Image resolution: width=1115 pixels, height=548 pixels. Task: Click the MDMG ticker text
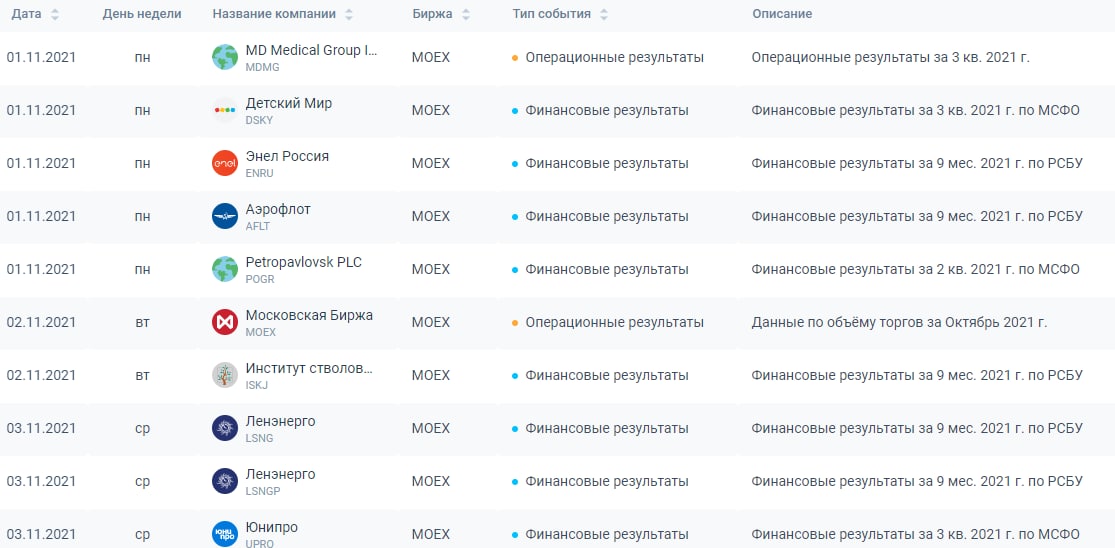262,67
